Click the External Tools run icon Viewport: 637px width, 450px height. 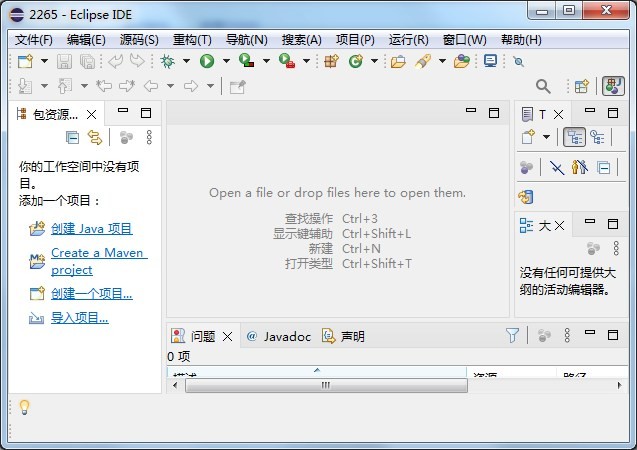point(287,61)
